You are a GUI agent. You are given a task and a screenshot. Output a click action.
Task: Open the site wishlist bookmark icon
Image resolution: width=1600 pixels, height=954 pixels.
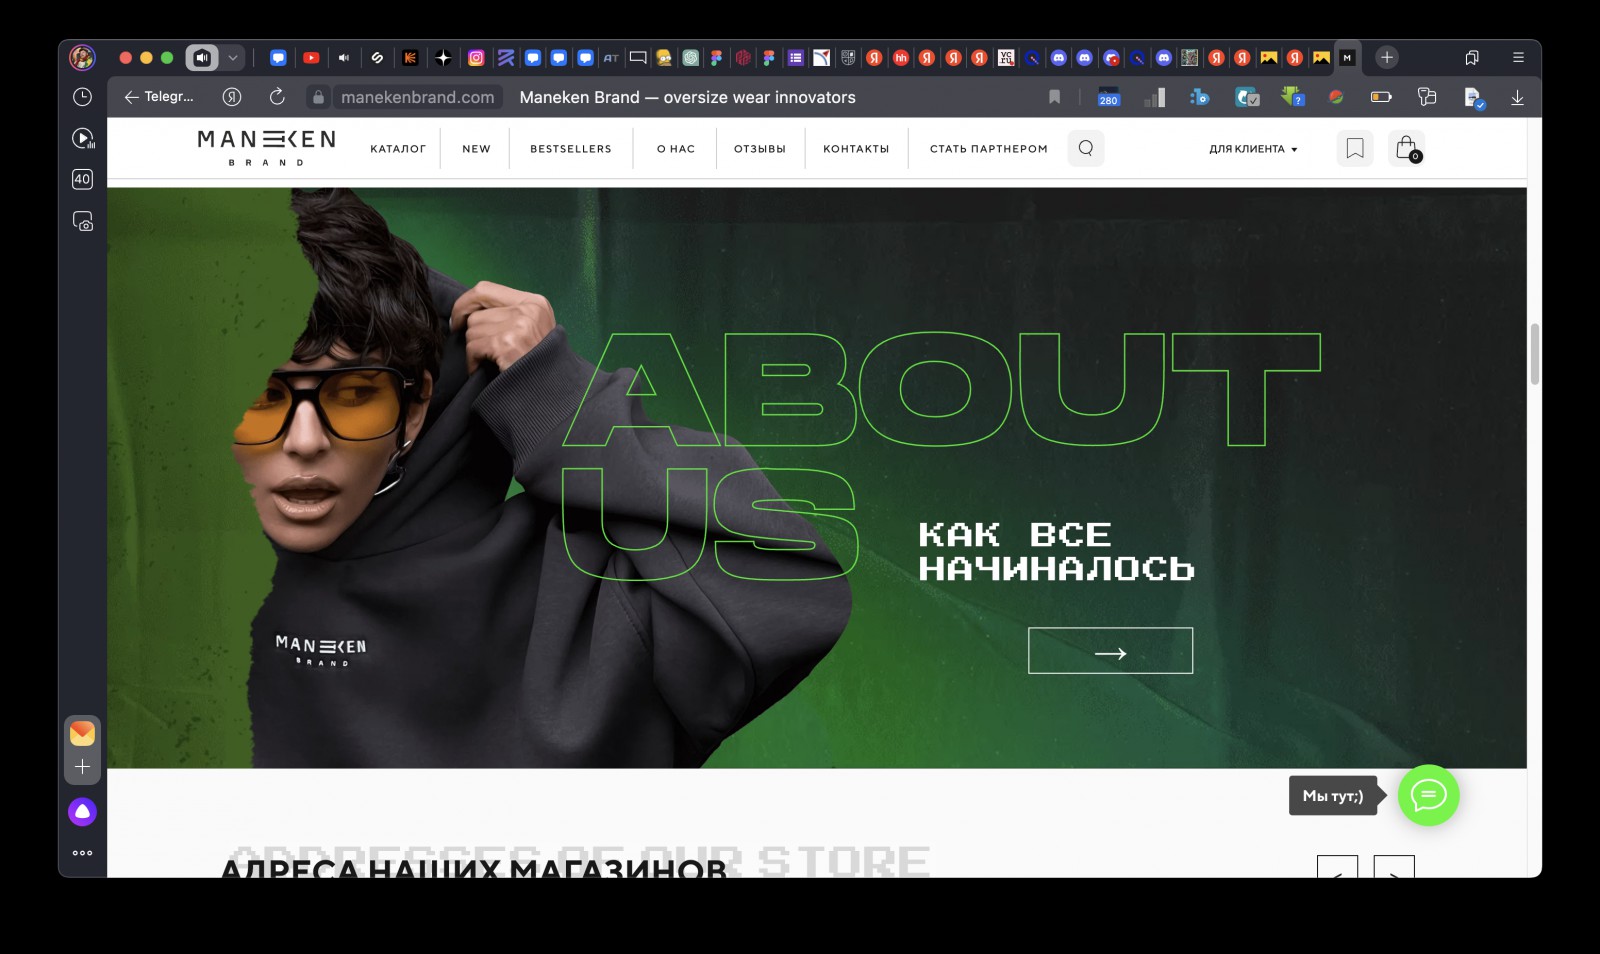tap(1355, 148)
